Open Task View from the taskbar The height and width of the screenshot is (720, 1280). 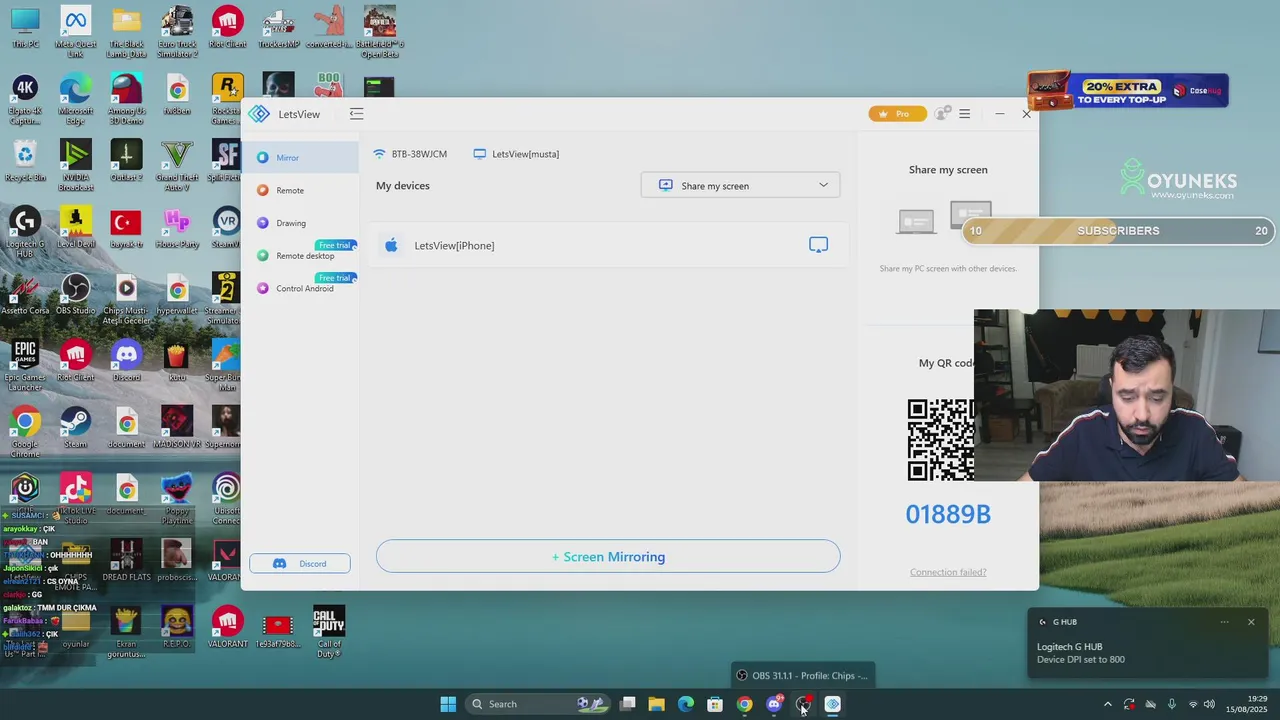pos(627,704)
